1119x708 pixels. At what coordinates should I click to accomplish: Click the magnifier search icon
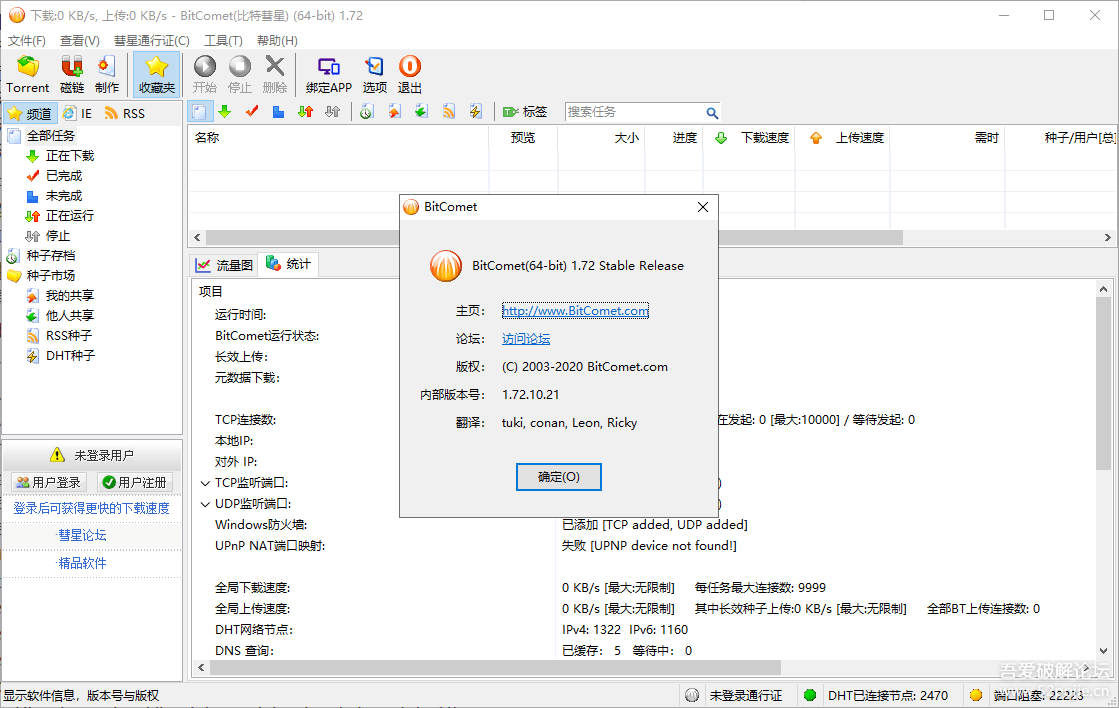point(712,113)
